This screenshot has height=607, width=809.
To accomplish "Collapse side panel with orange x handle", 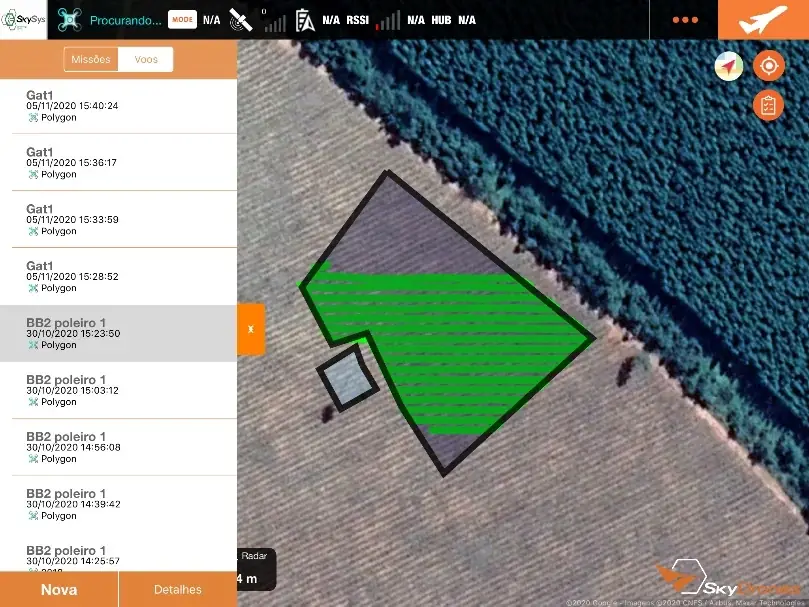I will tap(251, 329).
